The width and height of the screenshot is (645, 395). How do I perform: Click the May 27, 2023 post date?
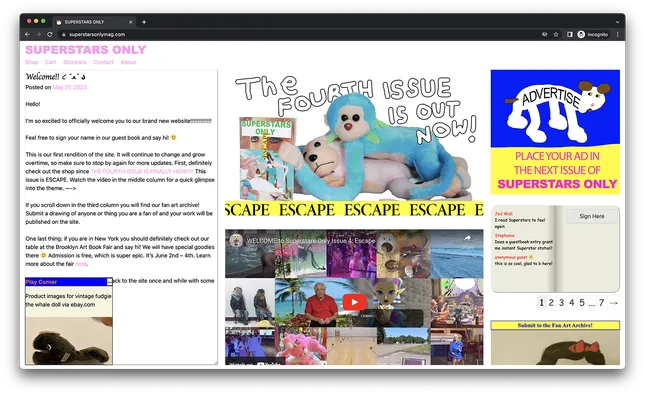(x=70, y=87)
